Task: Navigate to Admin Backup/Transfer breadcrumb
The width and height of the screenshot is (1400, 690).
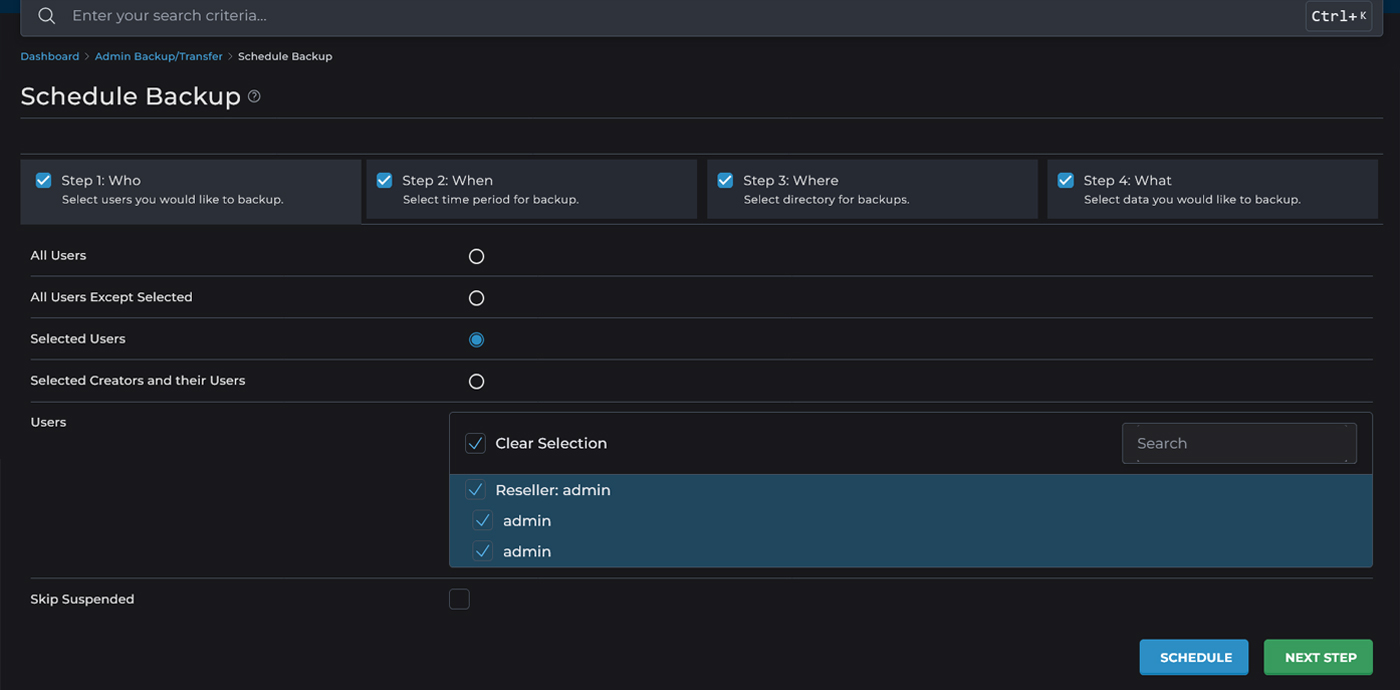Action: pyautogui.click(x=159, y=57)
